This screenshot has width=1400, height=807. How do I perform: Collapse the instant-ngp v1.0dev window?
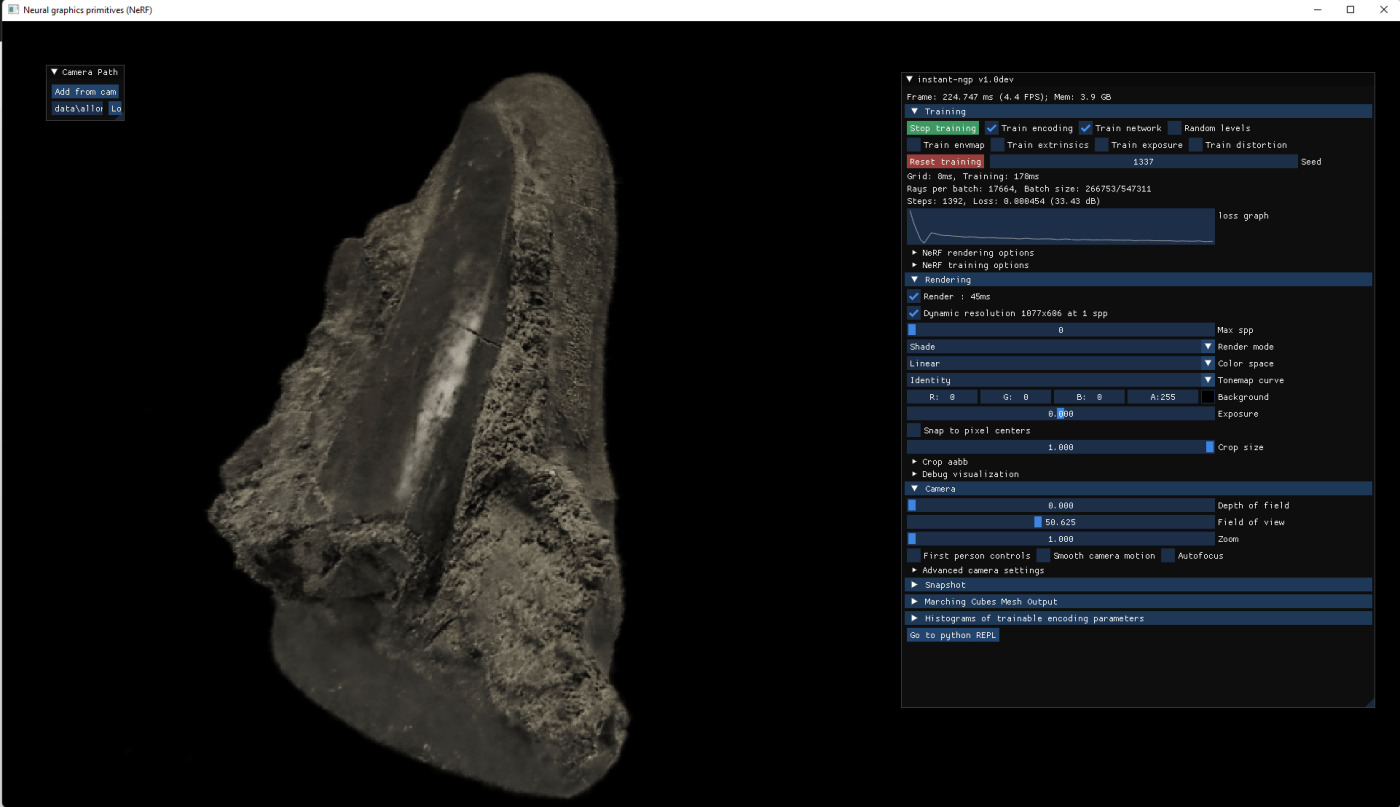[909, 79]
